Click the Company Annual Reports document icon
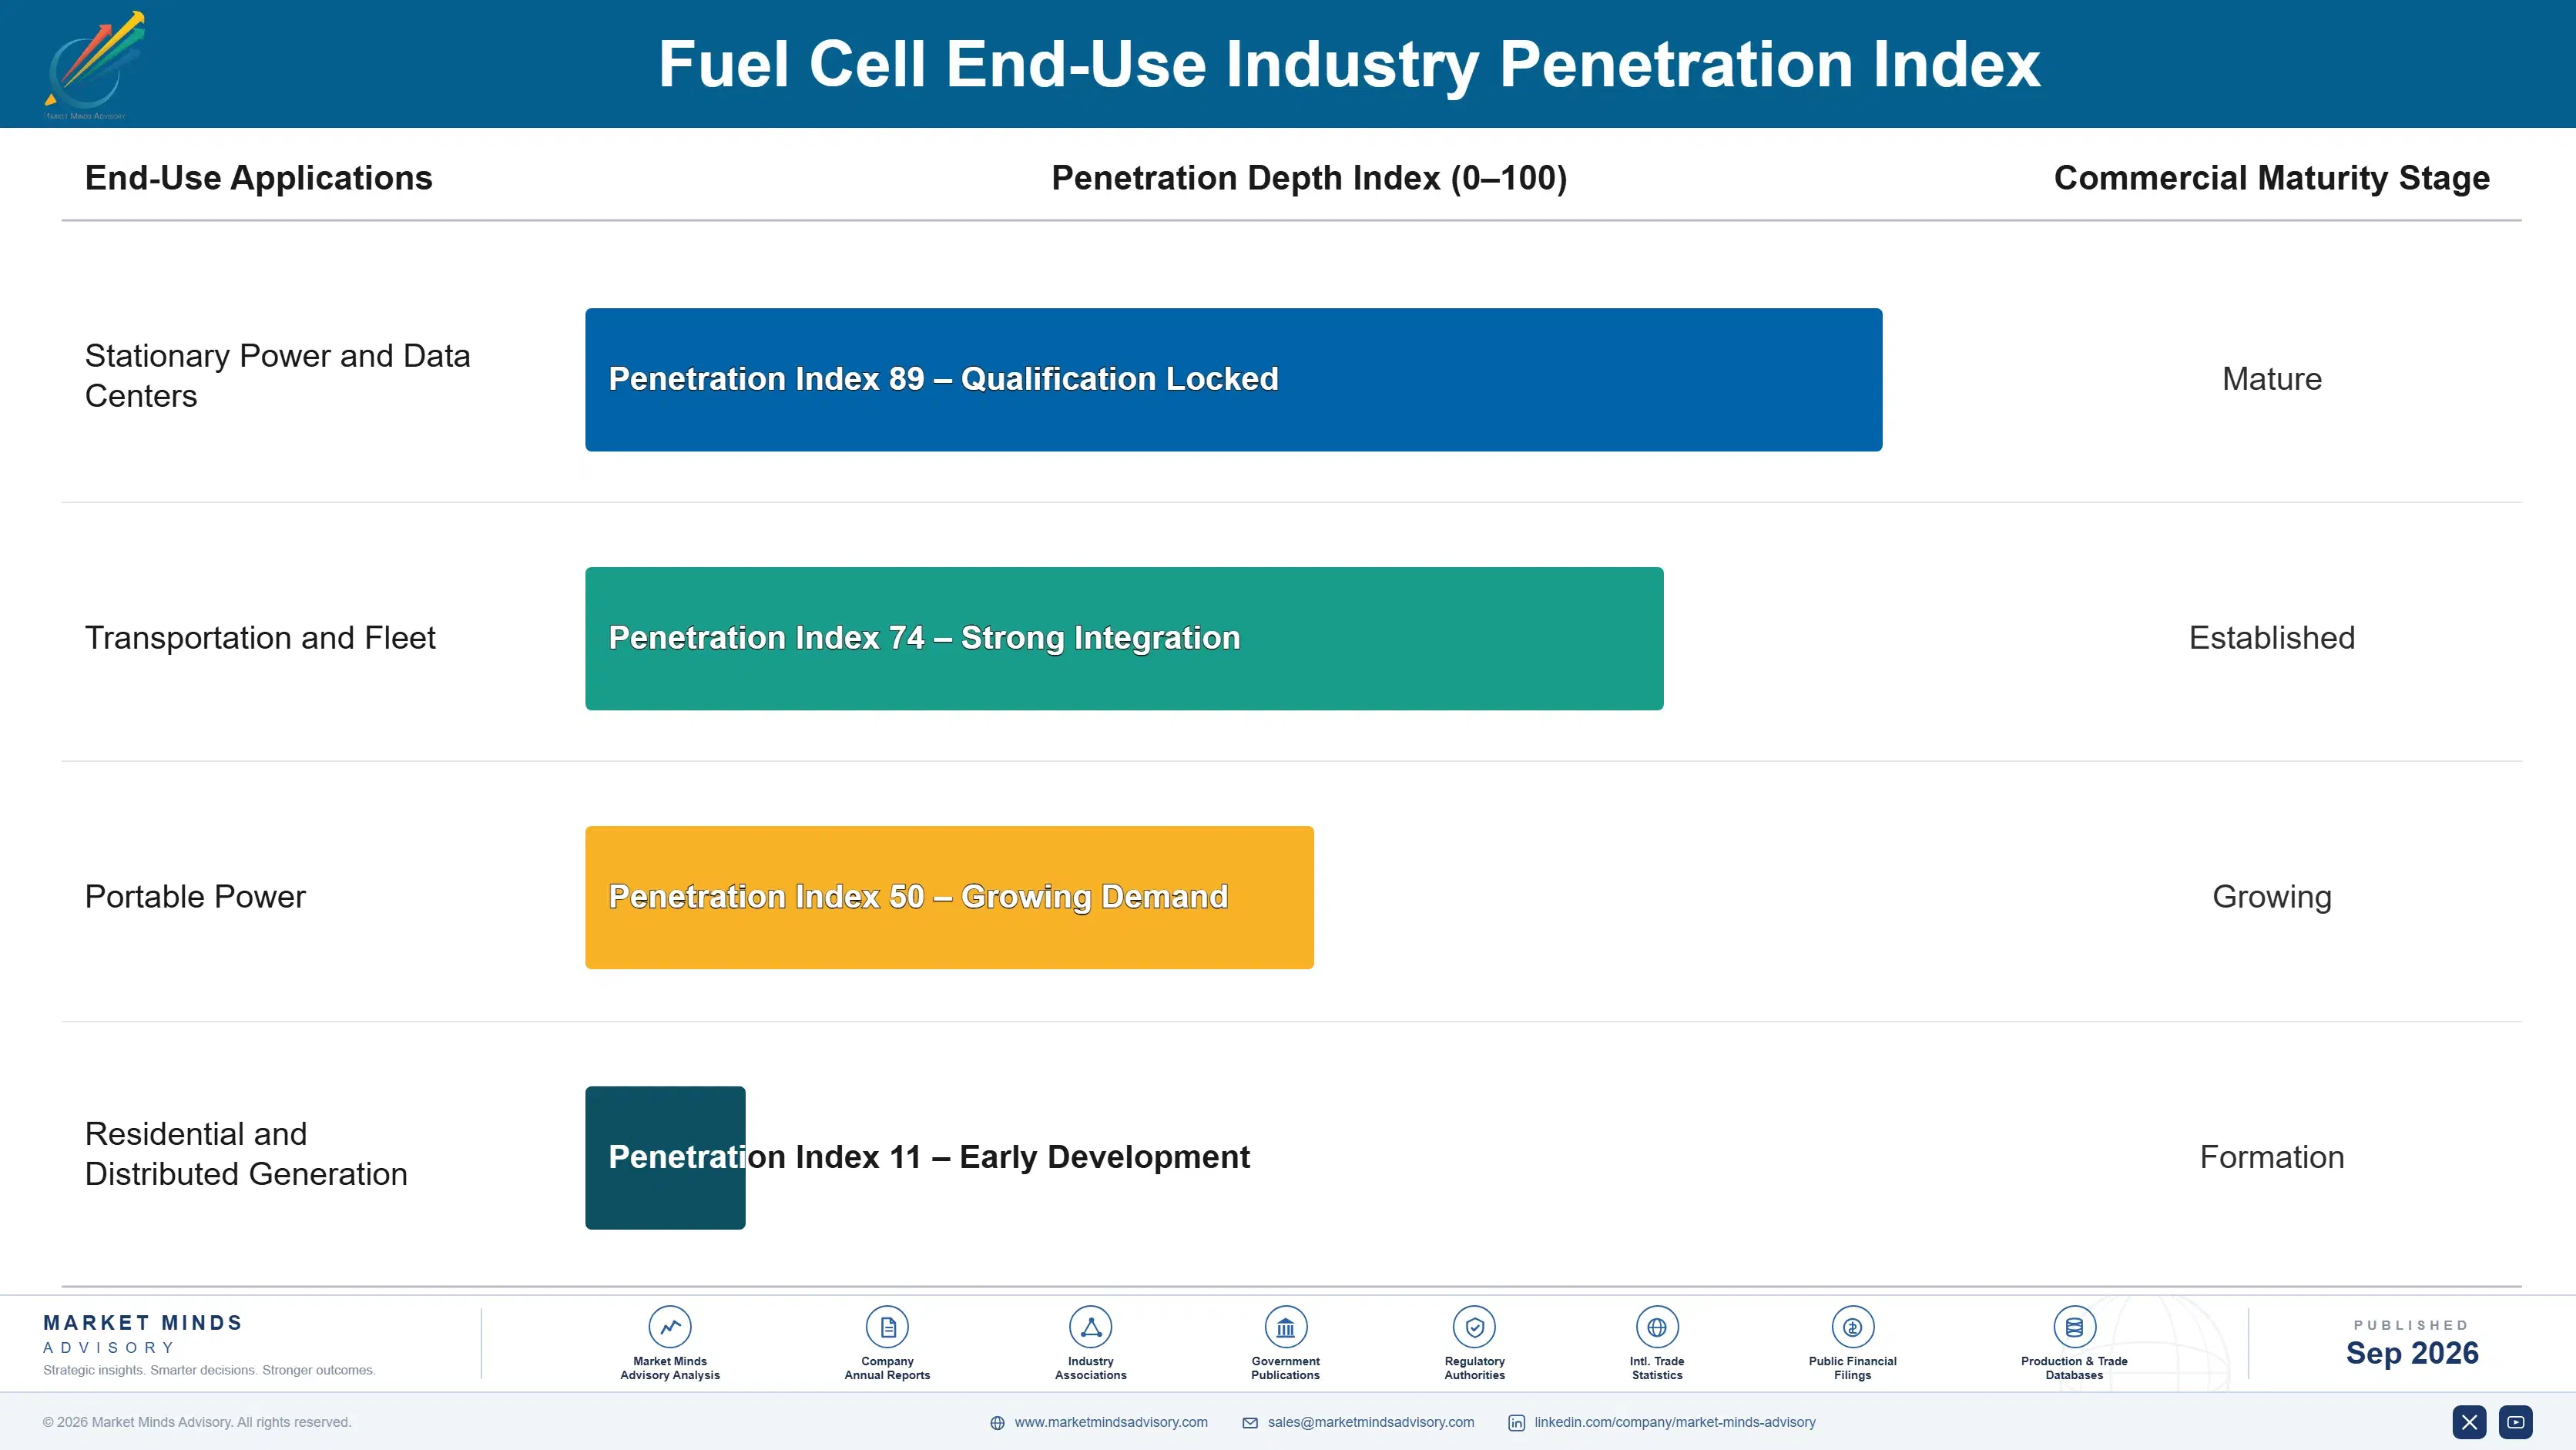The height and width of the screenshot is (1450, 2576). (x=887, y=1327)
